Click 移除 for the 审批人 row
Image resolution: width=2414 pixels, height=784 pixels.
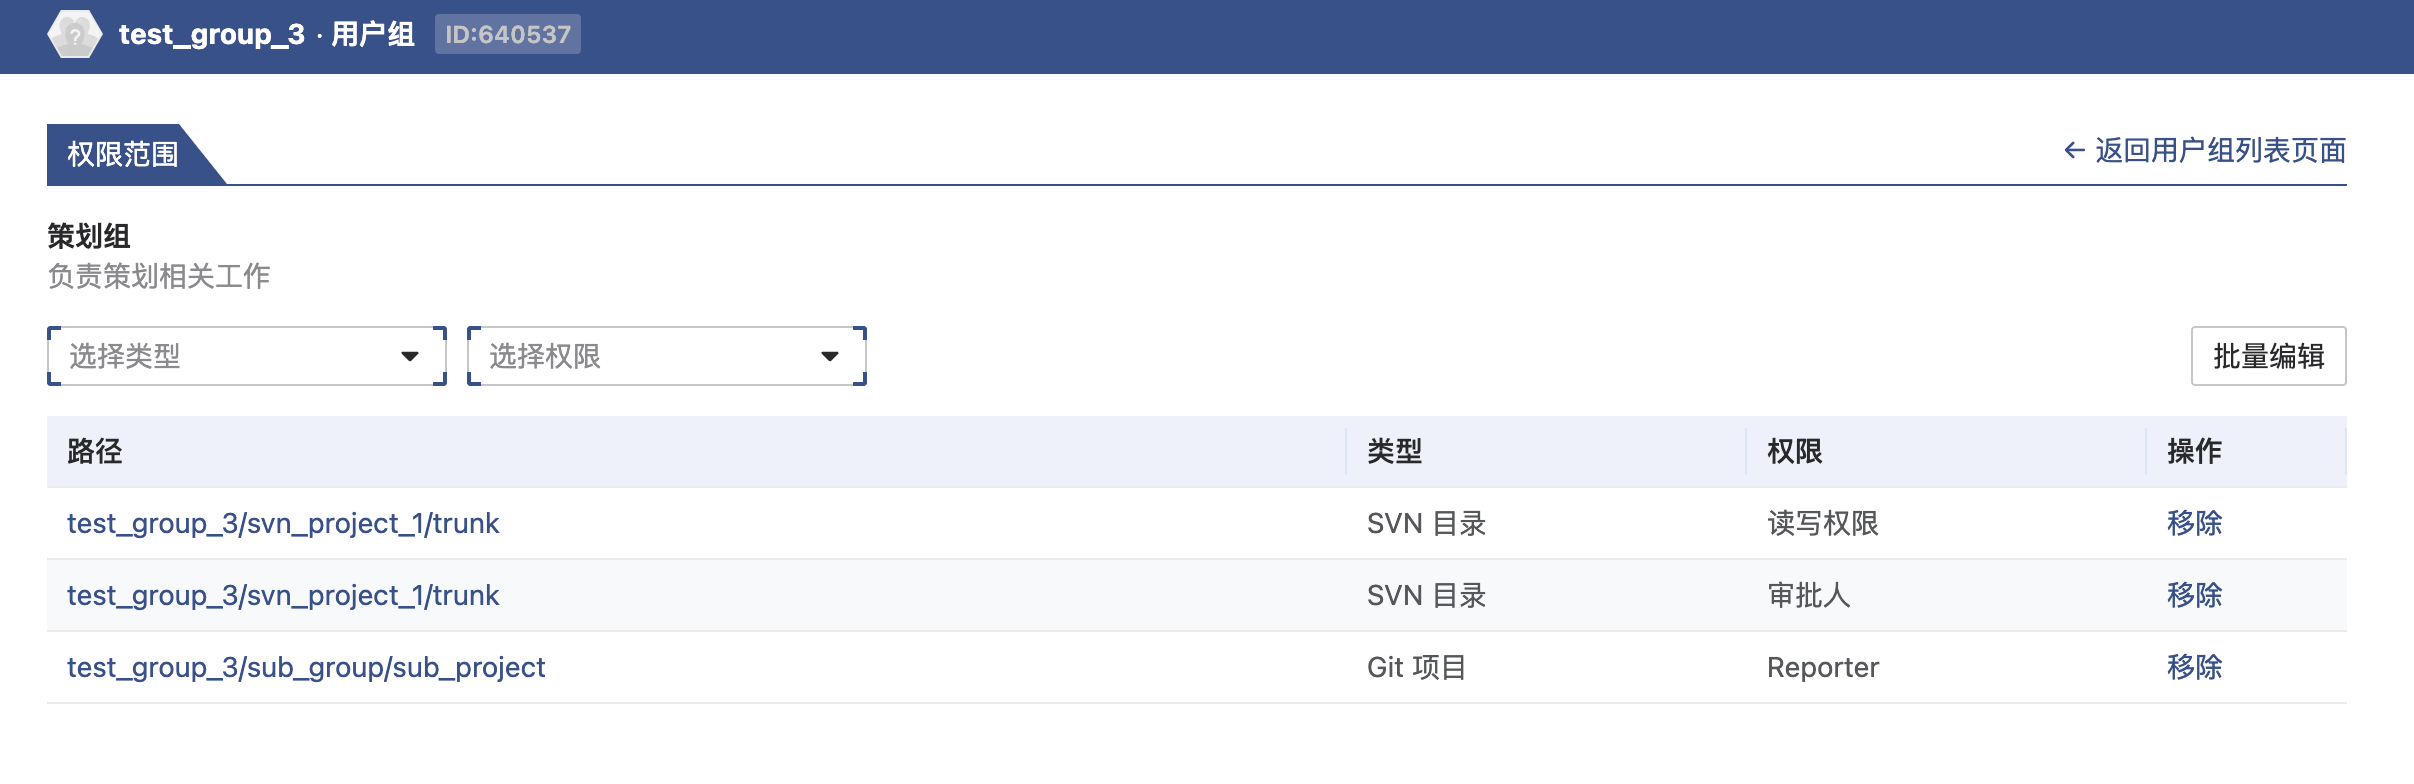click(x=2194, y=595)
